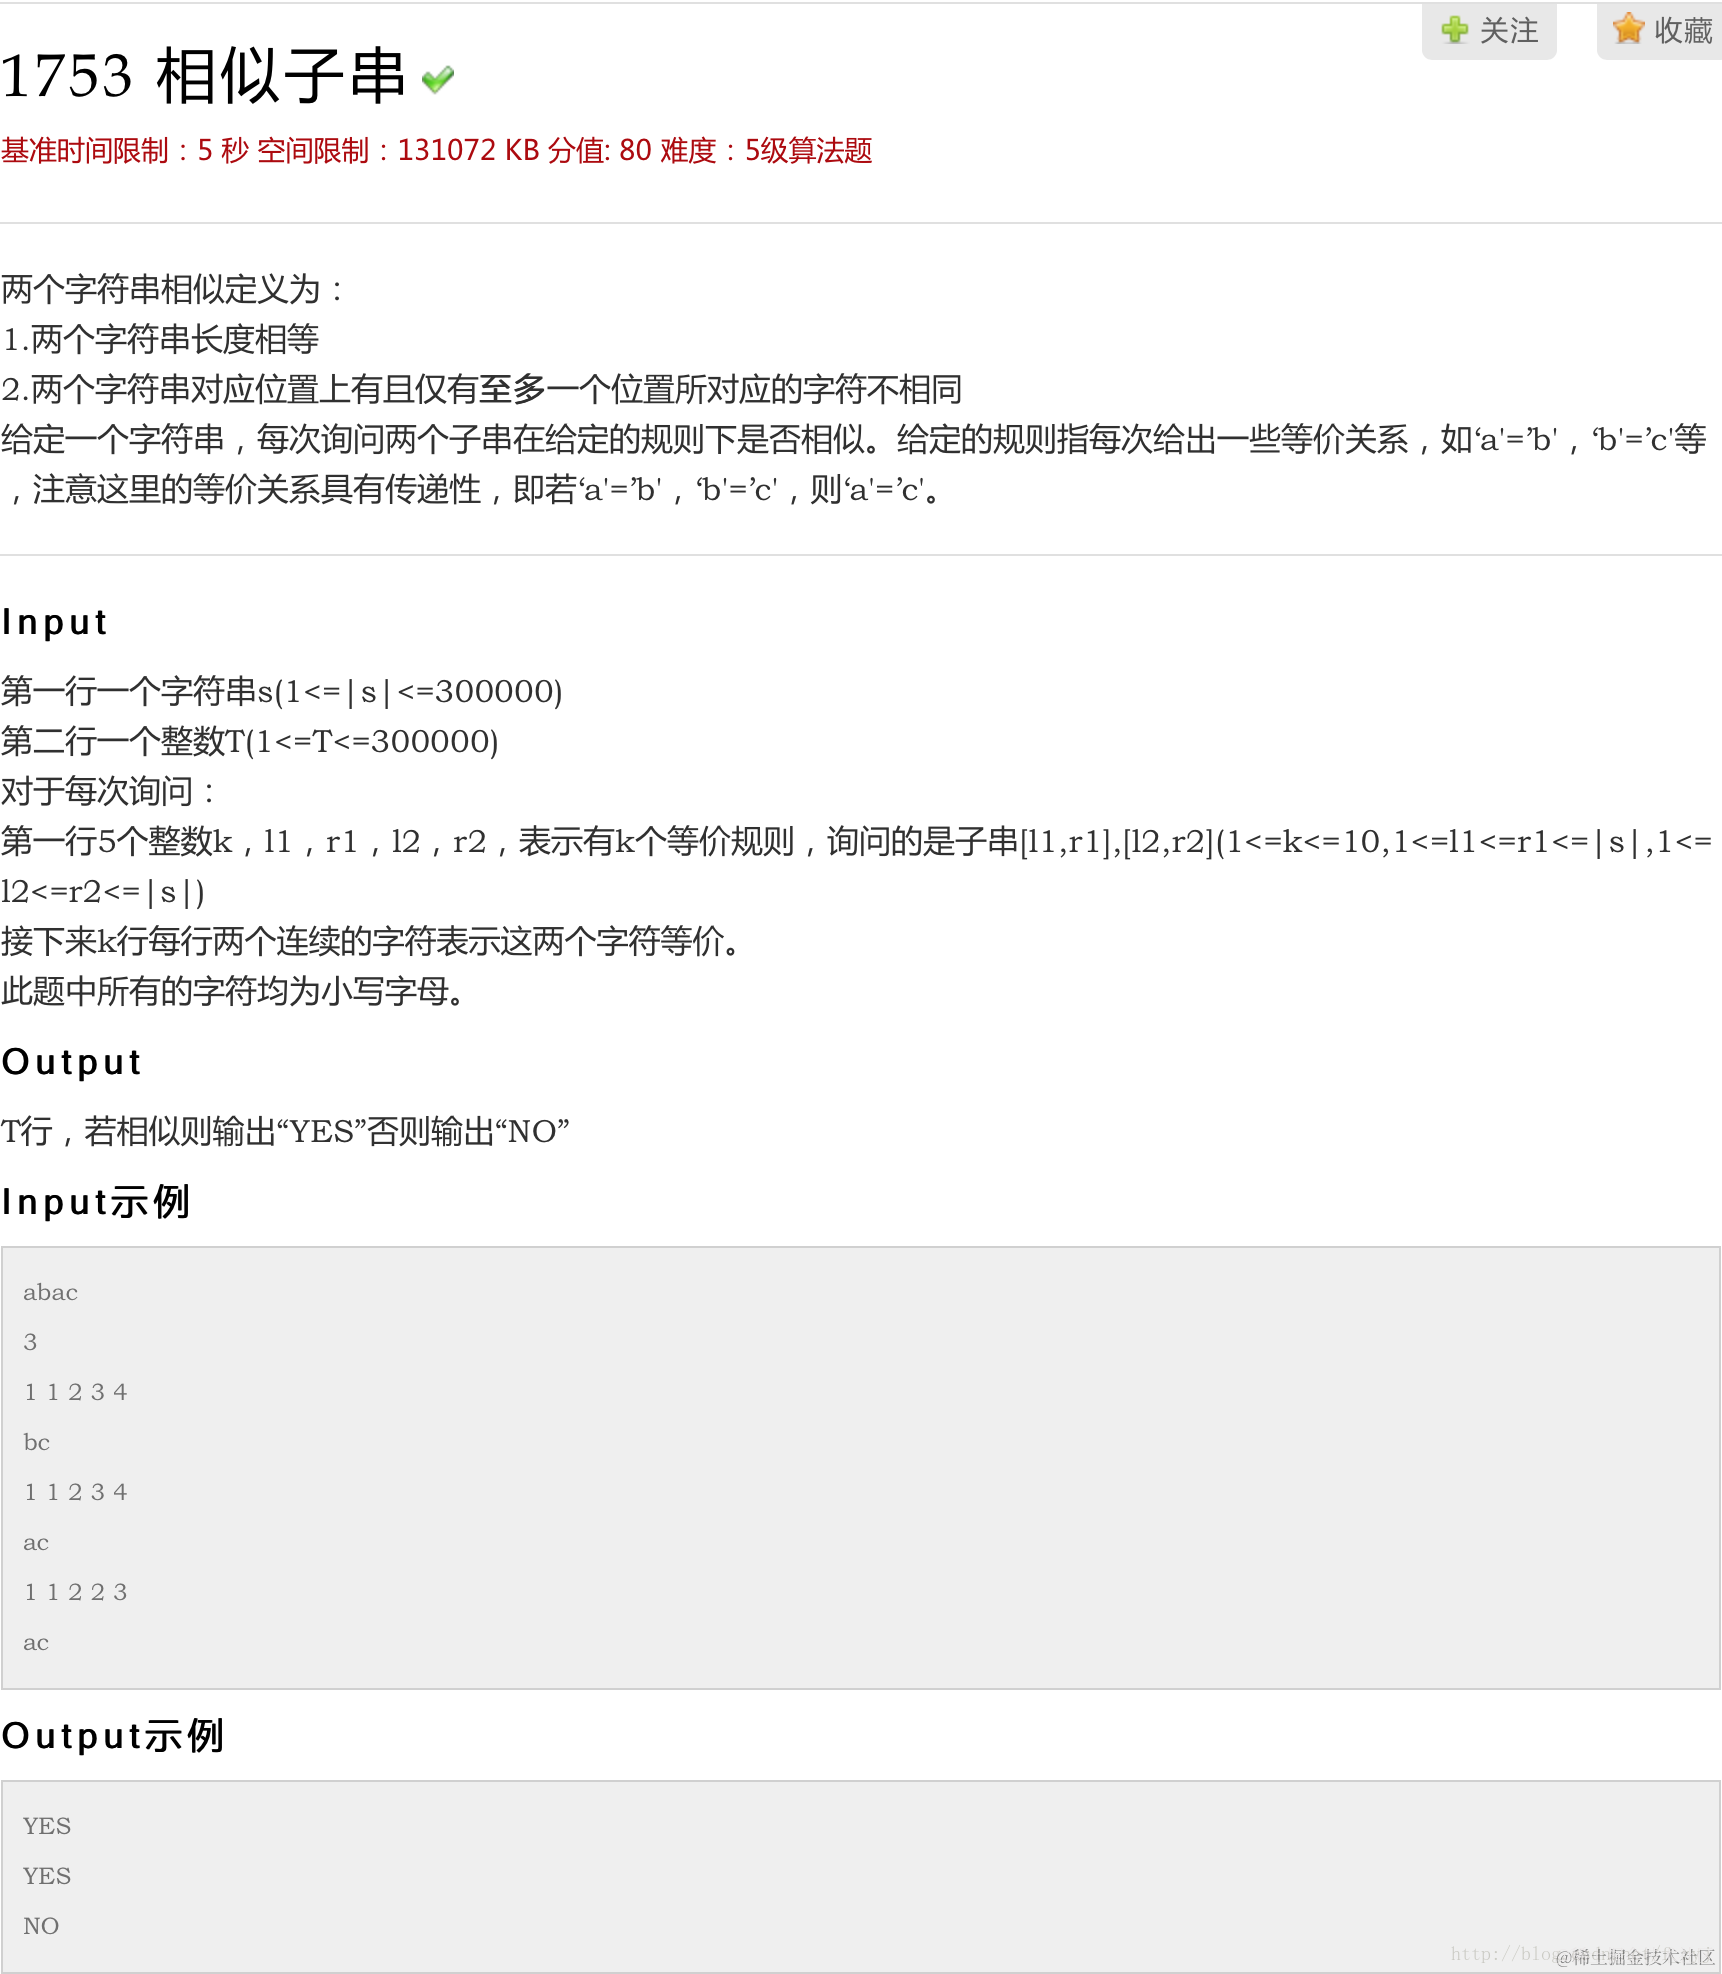
Task: Click sample input line 'abac'
Action: 50,1293
